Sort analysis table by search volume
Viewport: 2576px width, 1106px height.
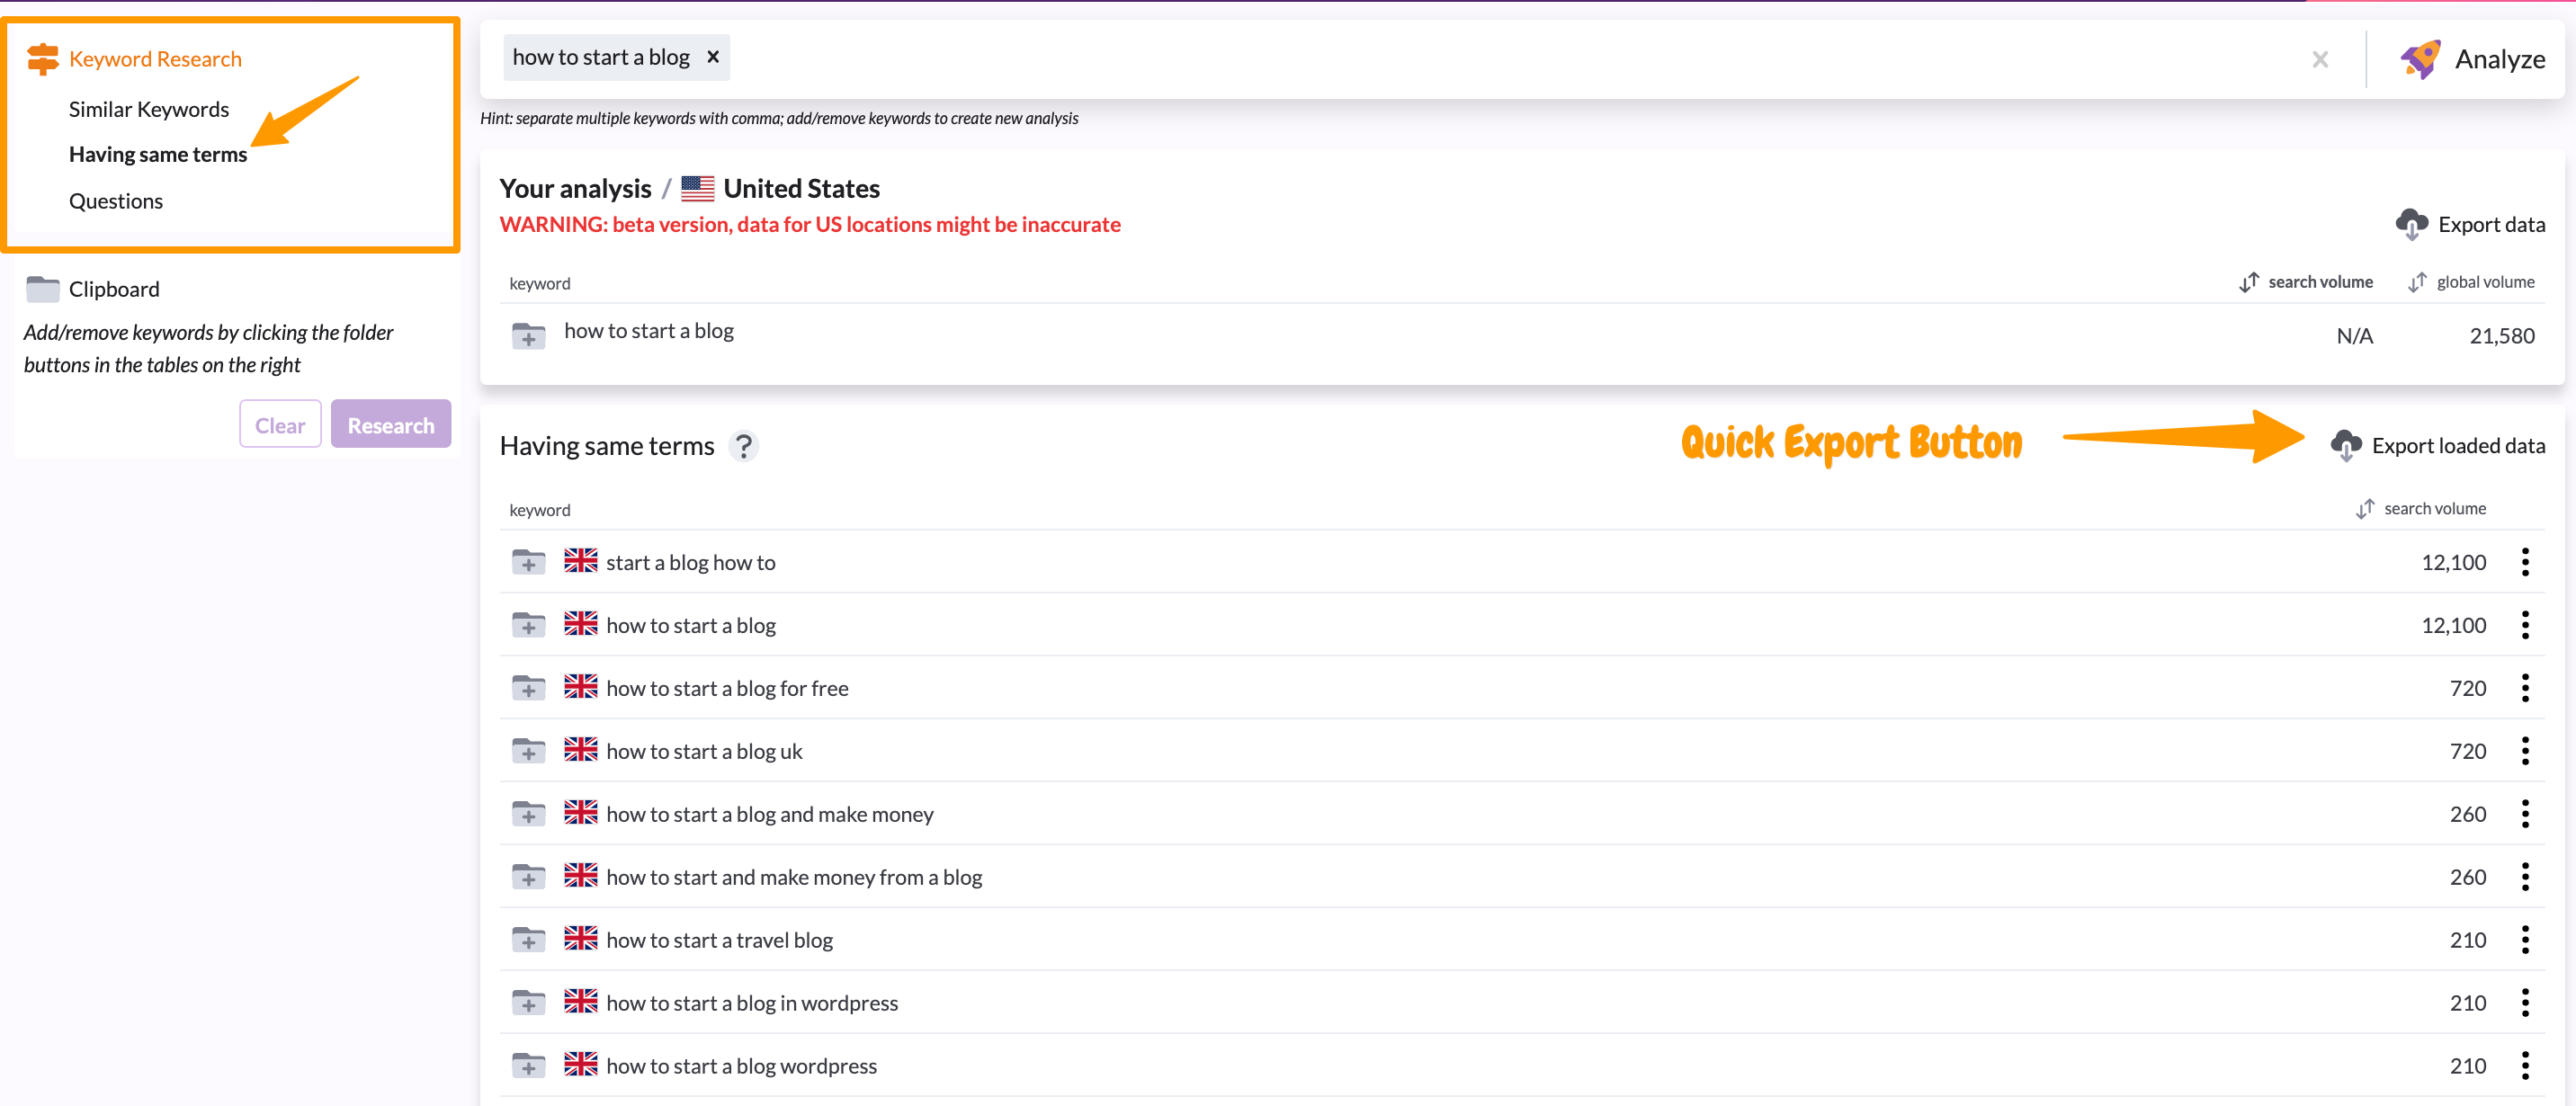[2305, 282]
